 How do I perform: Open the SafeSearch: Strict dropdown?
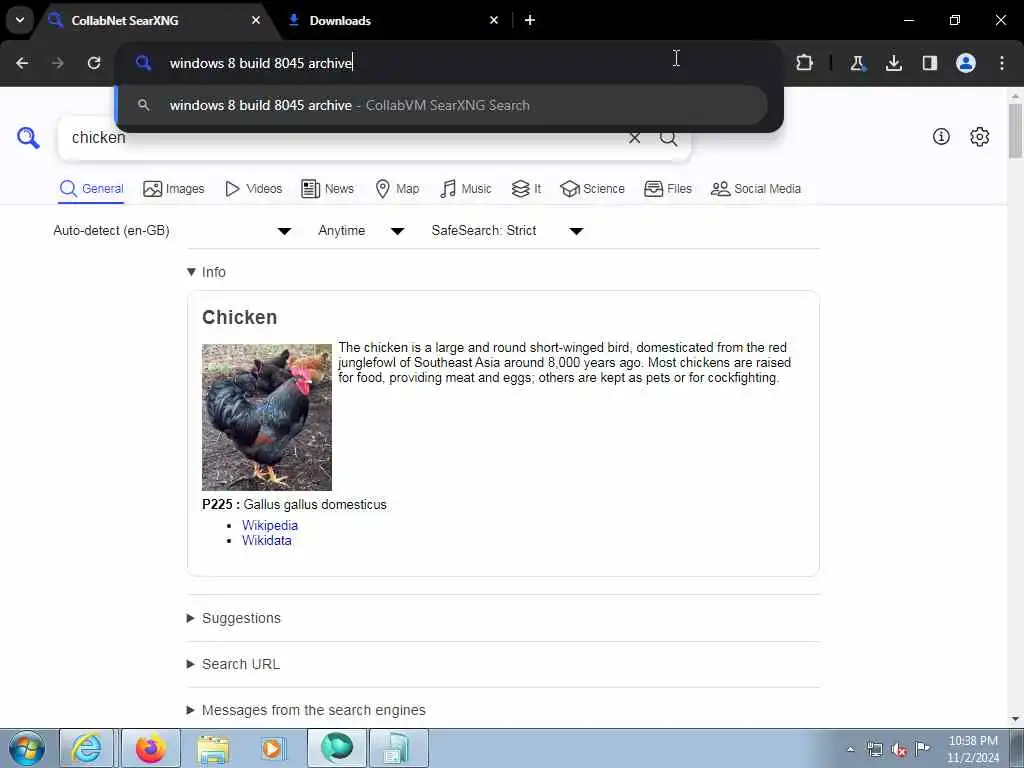507,231
